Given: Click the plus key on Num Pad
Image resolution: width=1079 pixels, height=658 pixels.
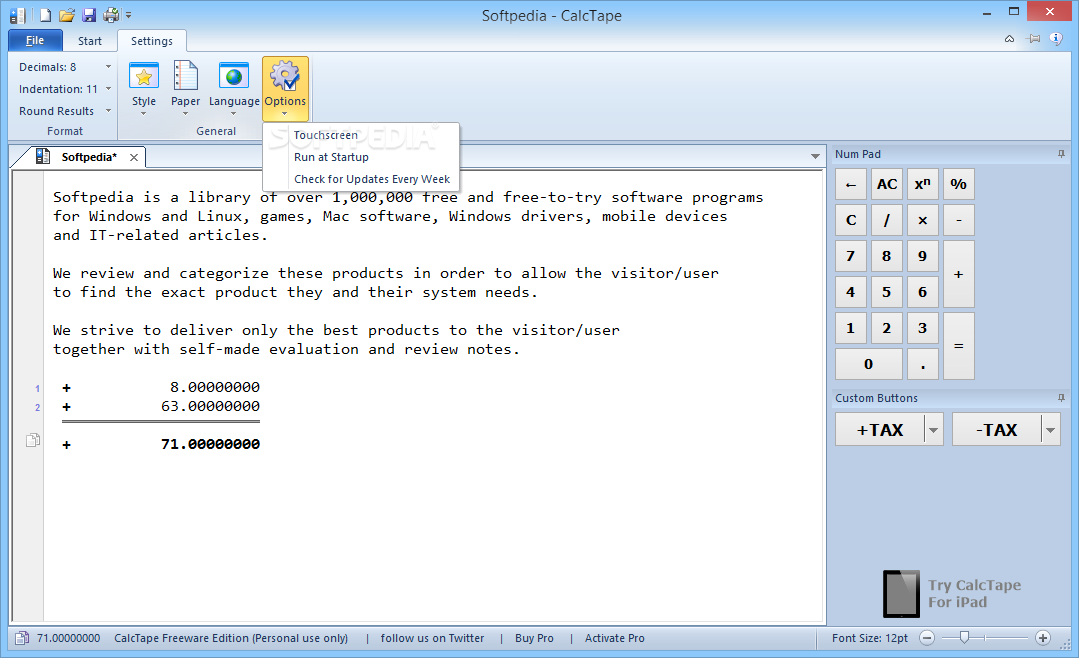Looking at the screenshot, I should tap(959, 274).
